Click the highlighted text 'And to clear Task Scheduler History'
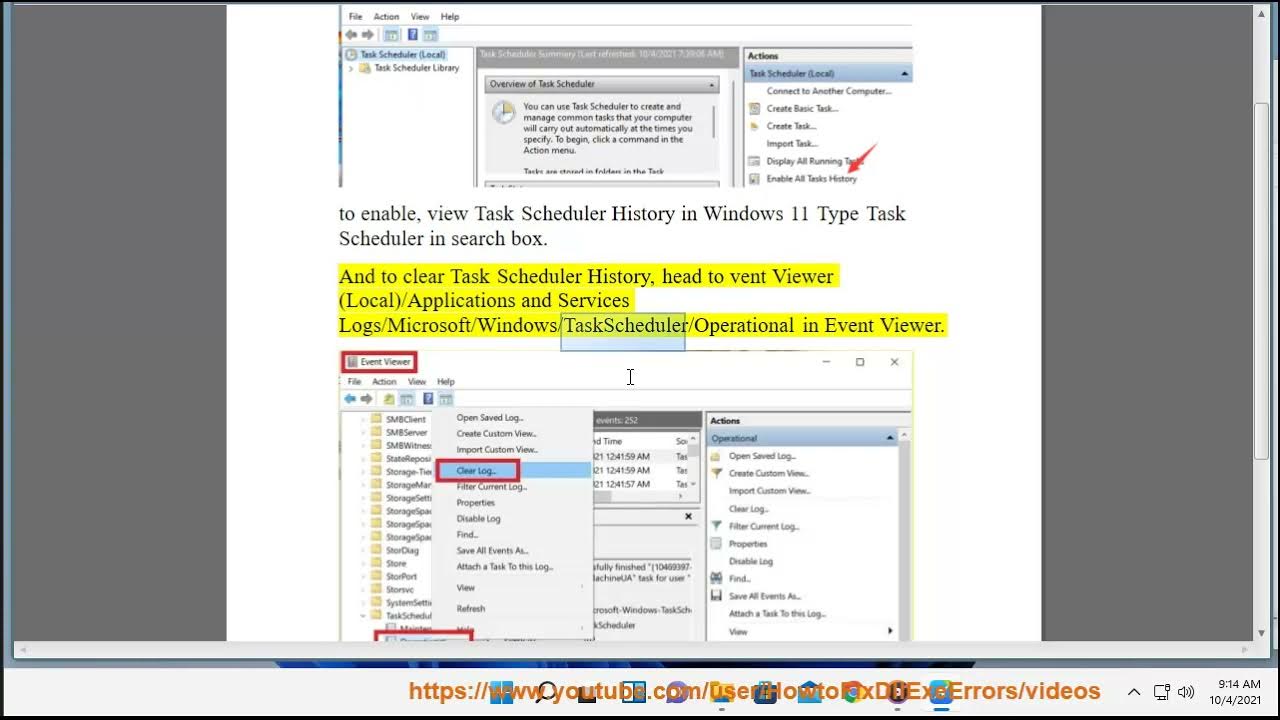This screenshot has width=1280, height=720. 497,276
